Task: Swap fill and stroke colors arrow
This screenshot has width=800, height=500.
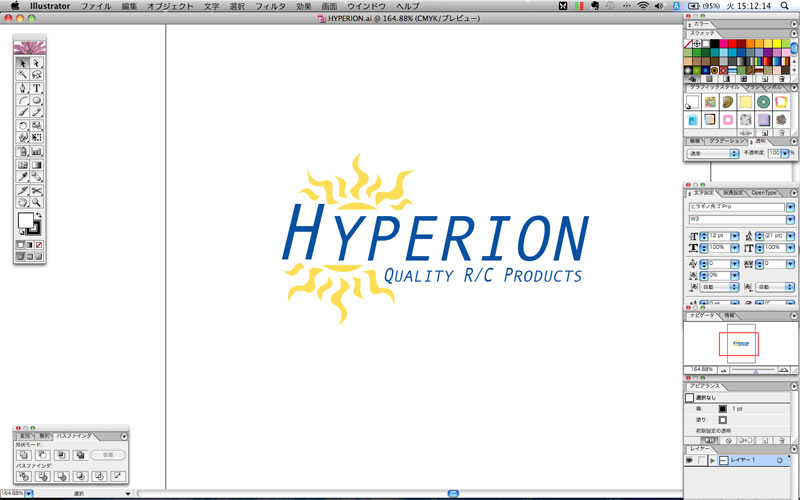Action: [x=39, y=215]
